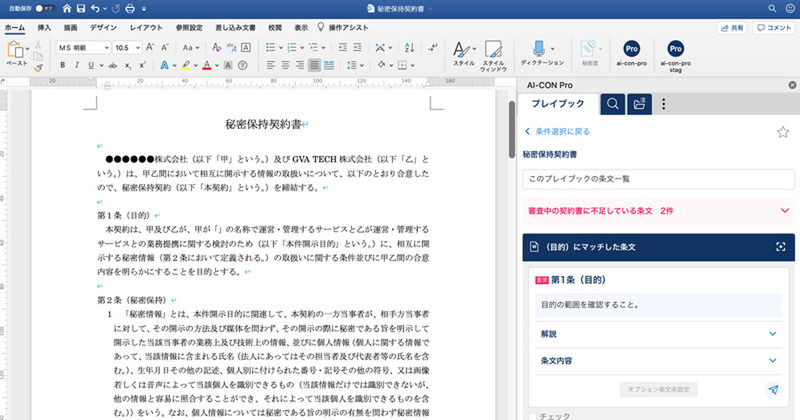800x420 pixels.
Task: Switch to the デザイン ribbon tab
Action: 104,28
